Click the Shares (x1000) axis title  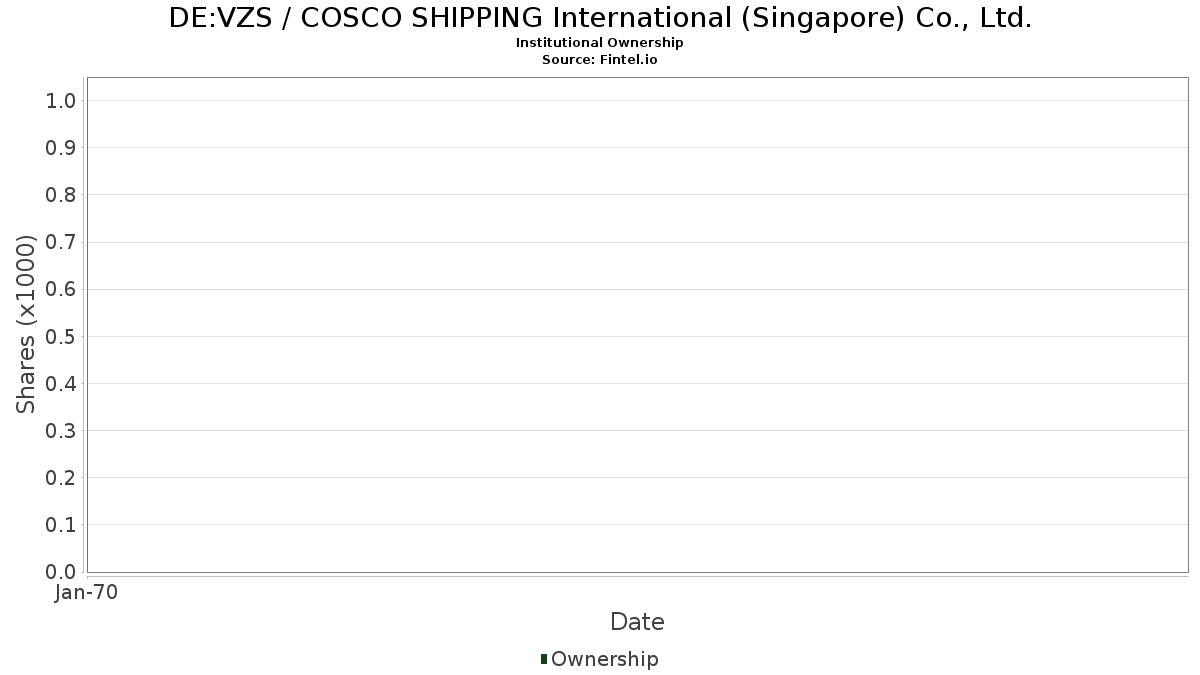click(26, 324)
